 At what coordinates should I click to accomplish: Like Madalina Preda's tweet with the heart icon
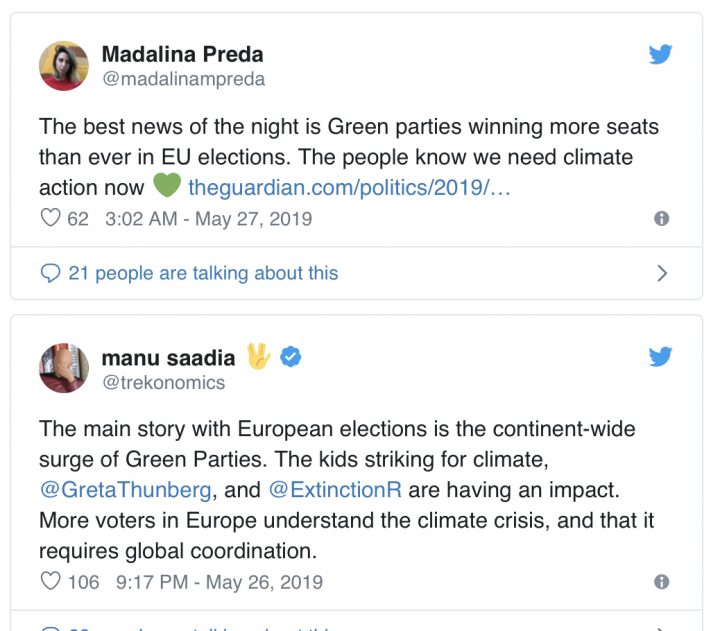pyautogui.click(x=50, y=218)
